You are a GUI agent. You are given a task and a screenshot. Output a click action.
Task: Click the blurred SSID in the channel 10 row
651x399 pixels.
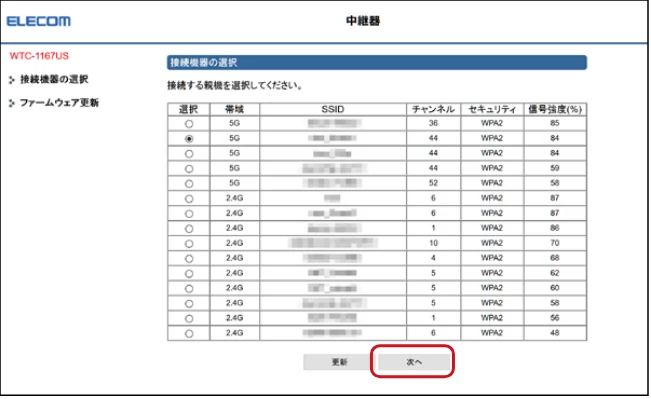coord(333,243)
